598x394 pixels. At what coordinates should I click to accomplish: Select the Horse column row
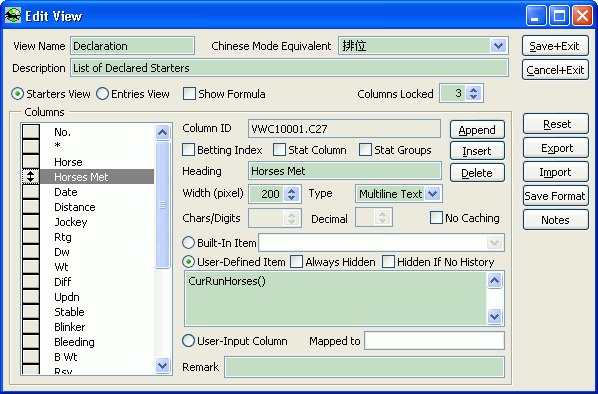click(97, 162)
